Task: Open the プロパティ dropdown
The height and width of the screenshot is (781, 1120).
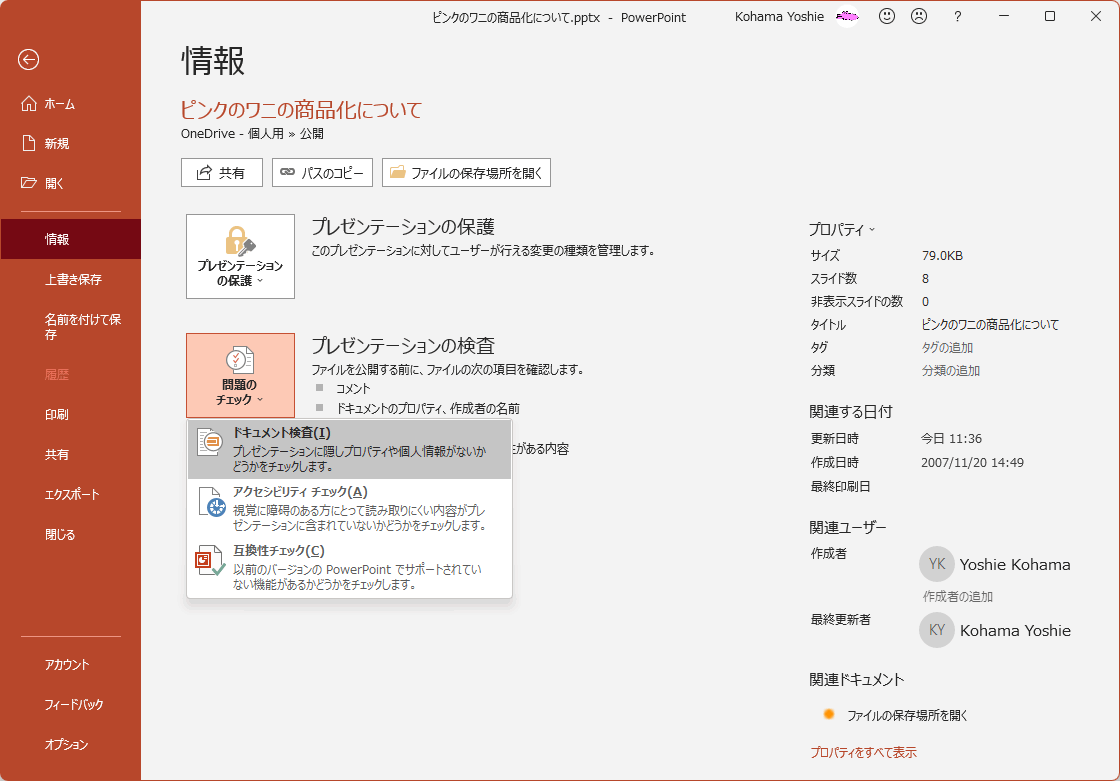Action: point(842,228)
